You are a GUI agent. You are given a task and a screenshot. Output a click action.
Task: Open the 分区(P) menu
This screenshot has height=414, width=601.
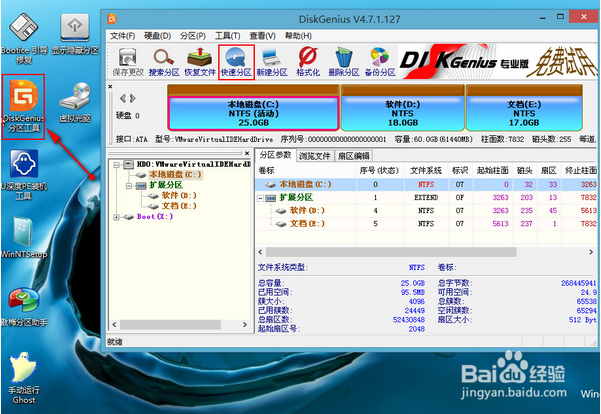[x=193, y=36]
